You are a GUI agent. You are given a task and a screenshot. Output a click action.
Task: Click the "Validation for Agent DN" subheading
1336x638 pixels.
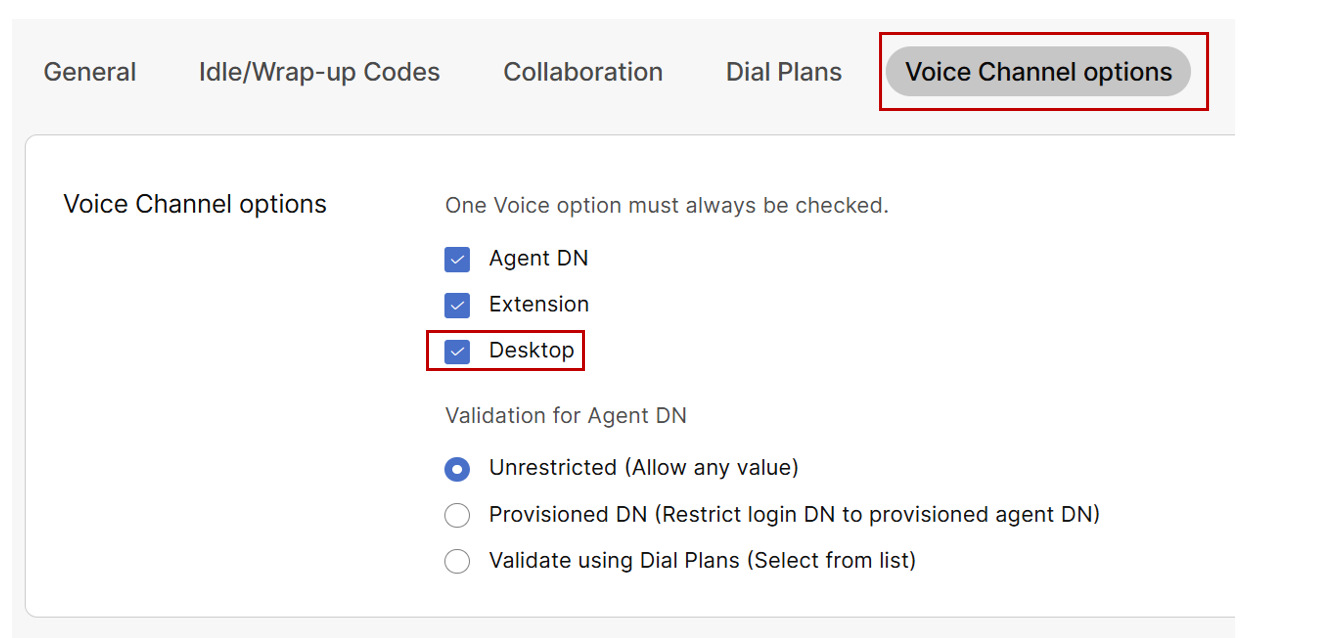pyautogui.click(x=565, y=415)
